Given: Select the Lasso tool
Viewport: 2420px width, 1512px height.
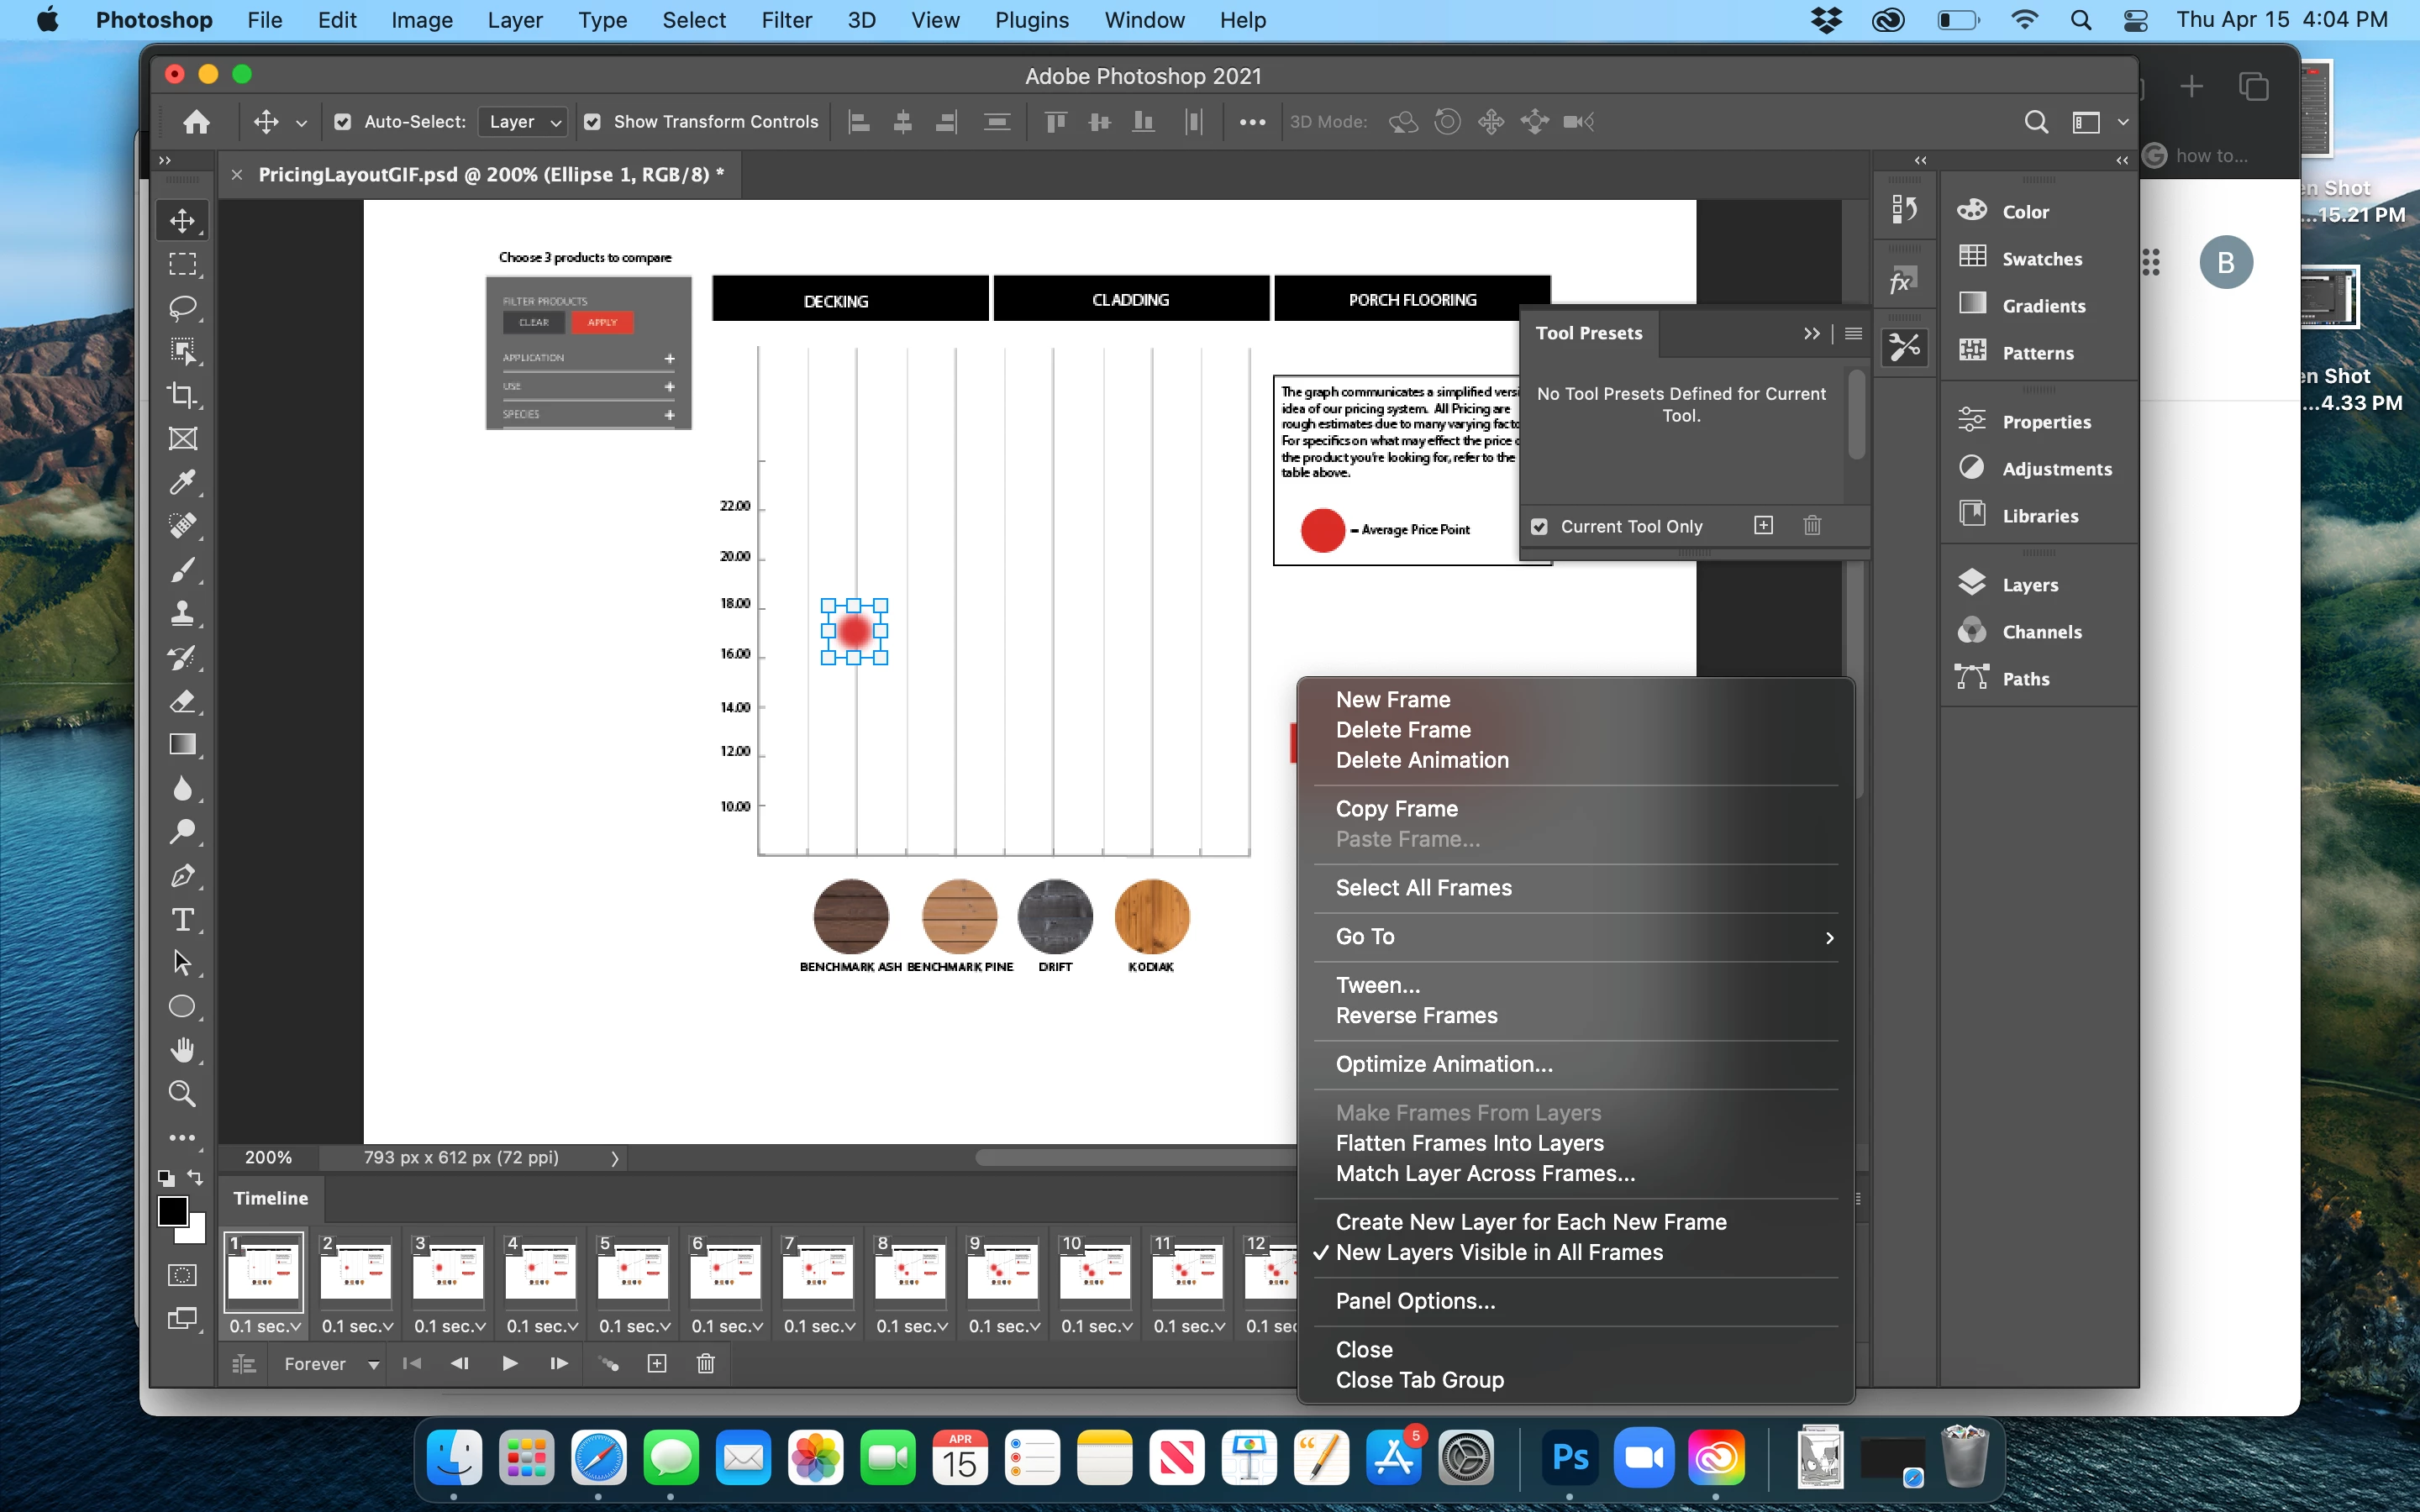Looking at the screenshot, I should 182,307.
